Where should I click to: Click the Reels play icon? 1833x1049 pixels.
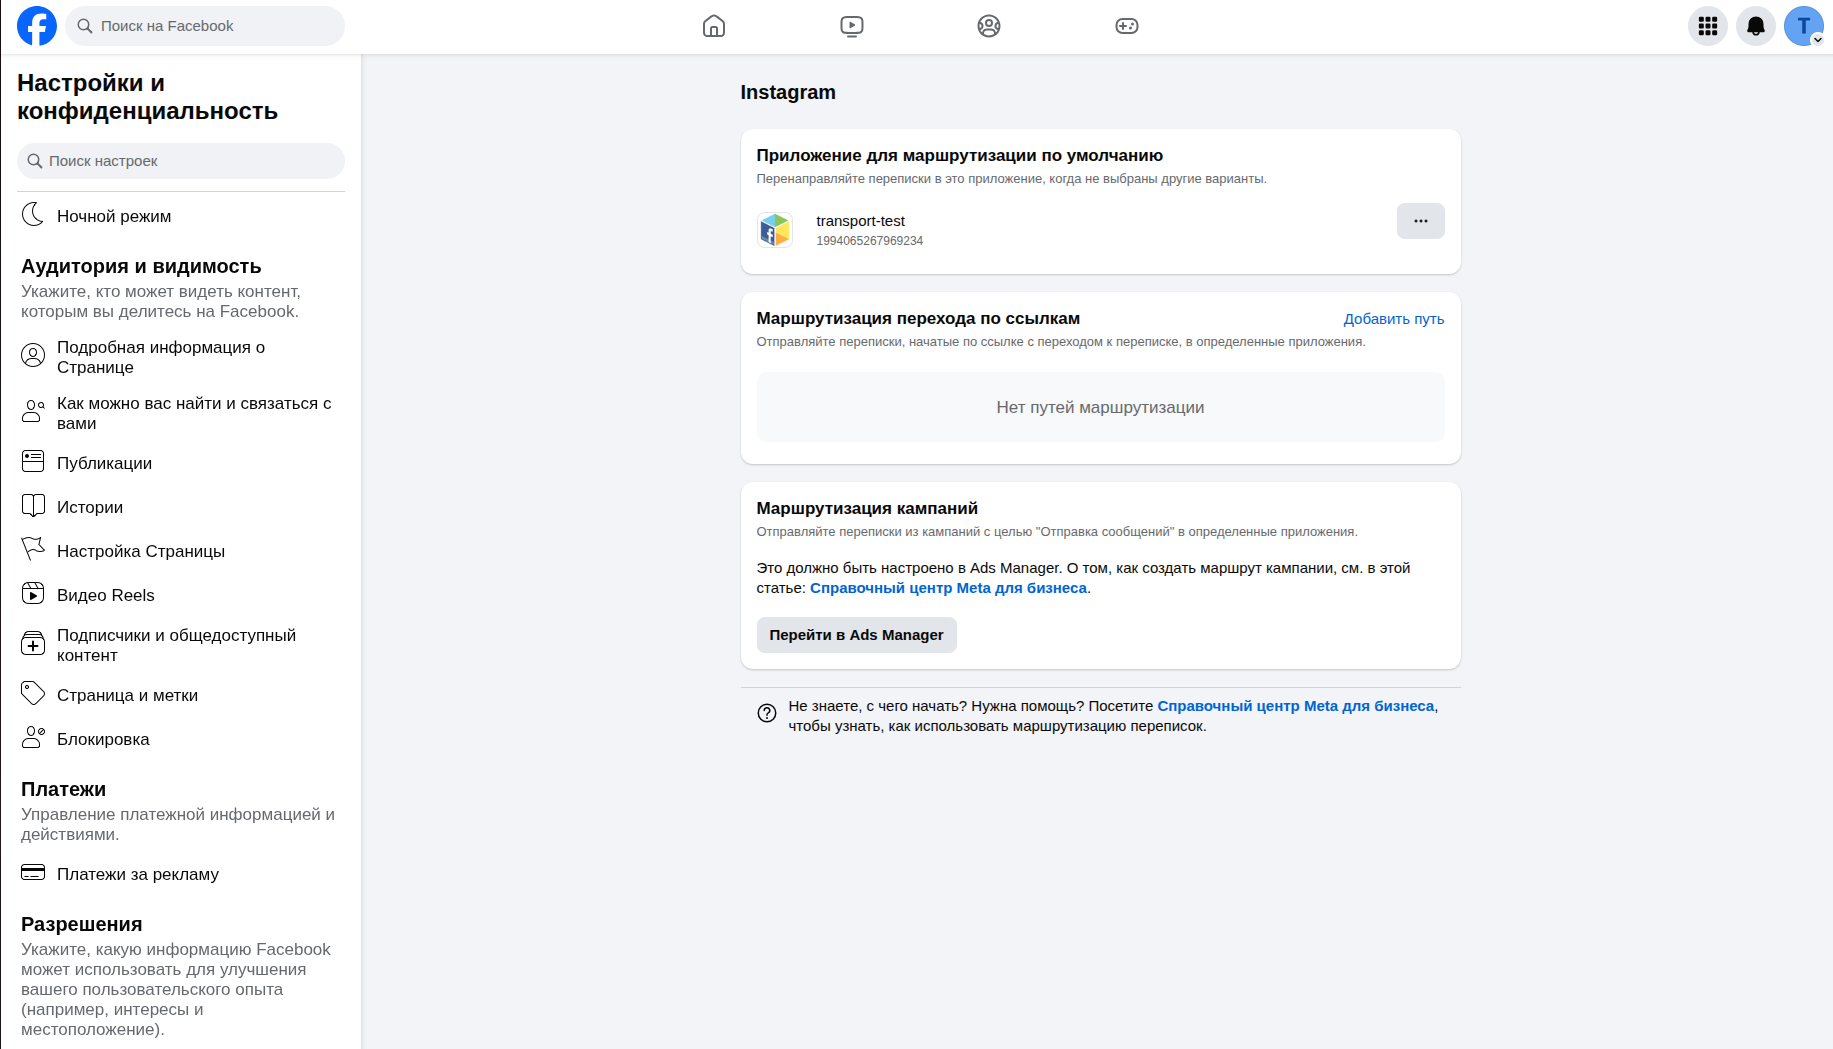33,594
